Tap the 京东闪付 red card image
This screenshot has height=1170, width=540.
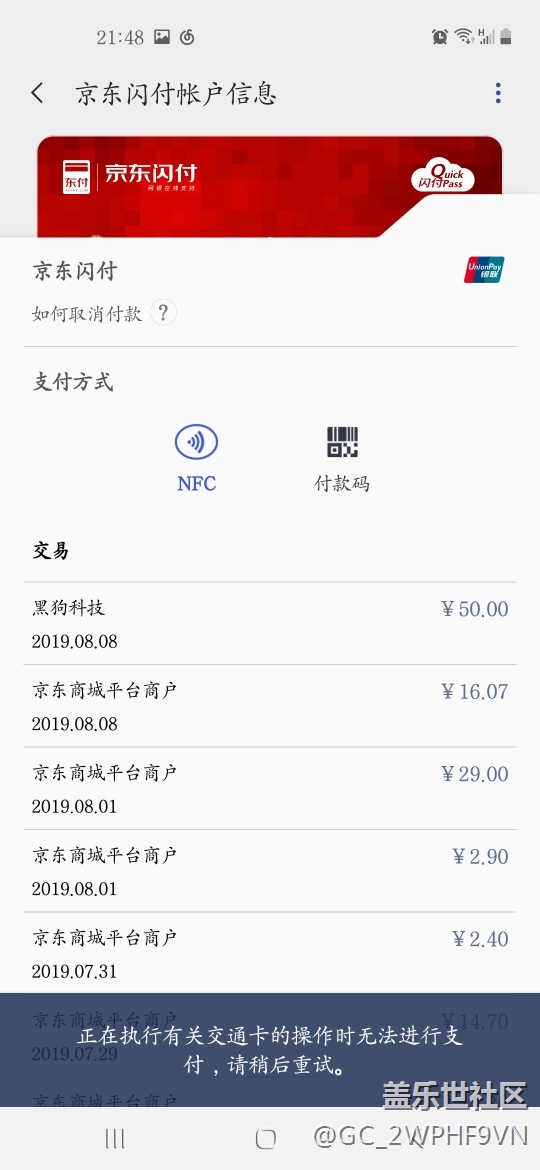269,186
